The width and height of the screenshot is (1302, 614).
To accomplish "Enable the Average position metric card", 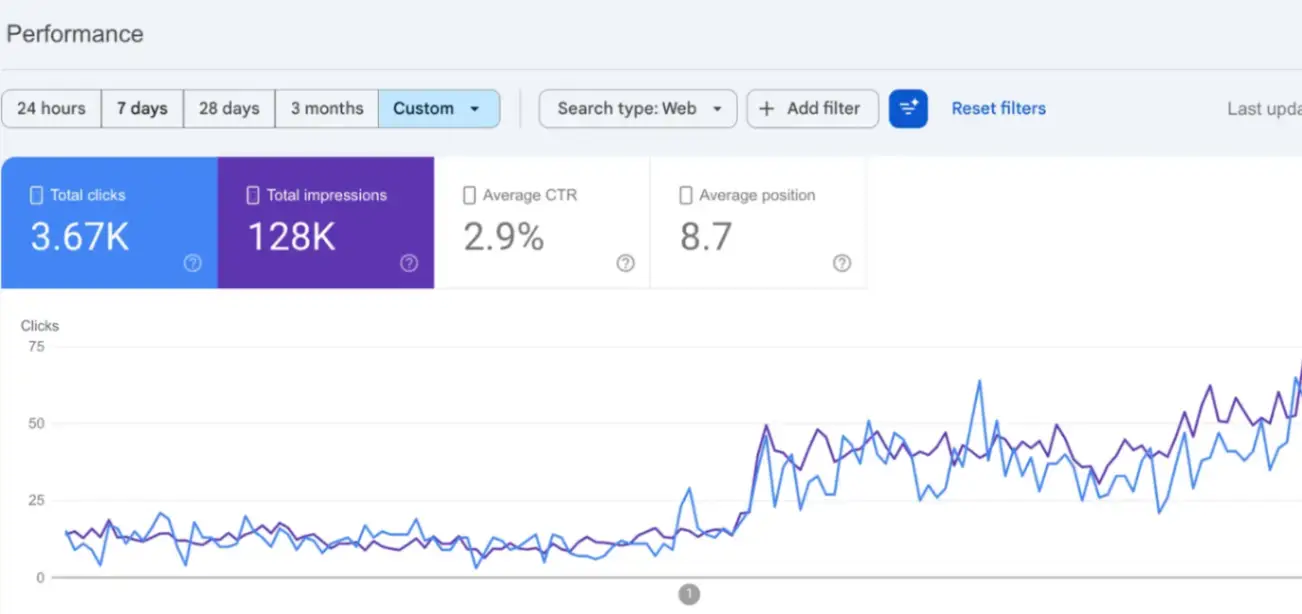I will click(x=759, y=222).
